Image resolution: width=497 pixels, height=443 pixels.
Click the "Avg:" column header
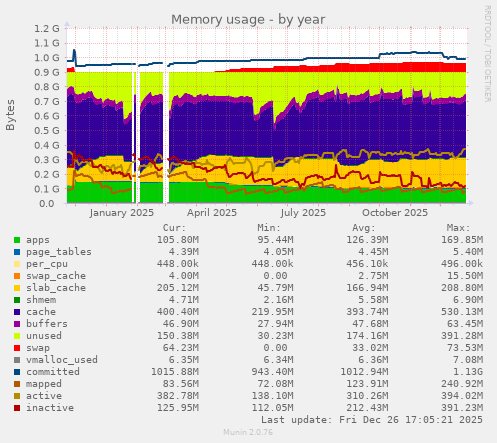coord(364,228)
